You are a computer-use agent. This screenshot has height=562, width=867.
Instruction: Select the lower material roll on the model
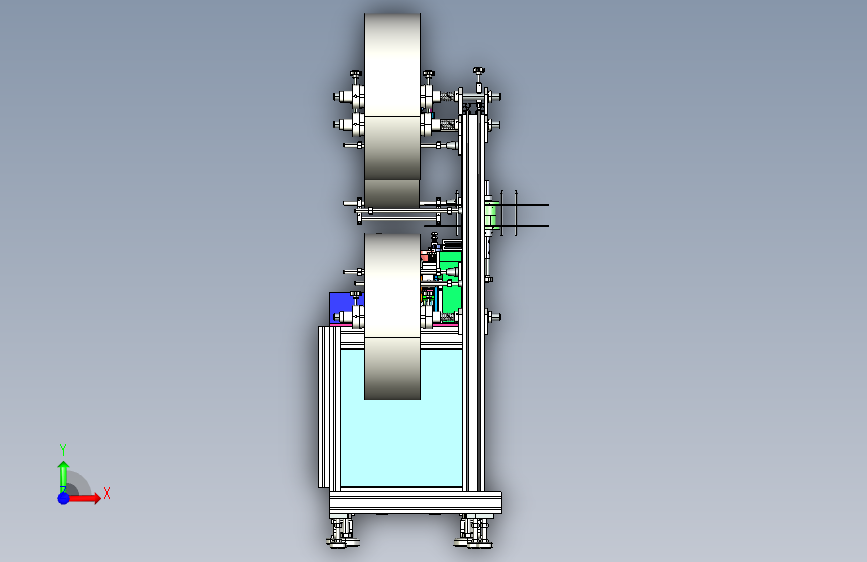coord(392,316)
